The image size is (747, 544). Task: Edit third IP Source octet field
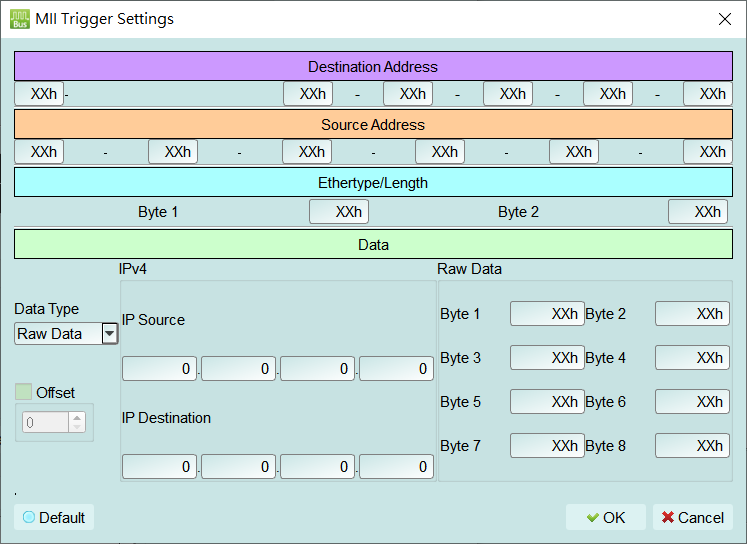317,368
